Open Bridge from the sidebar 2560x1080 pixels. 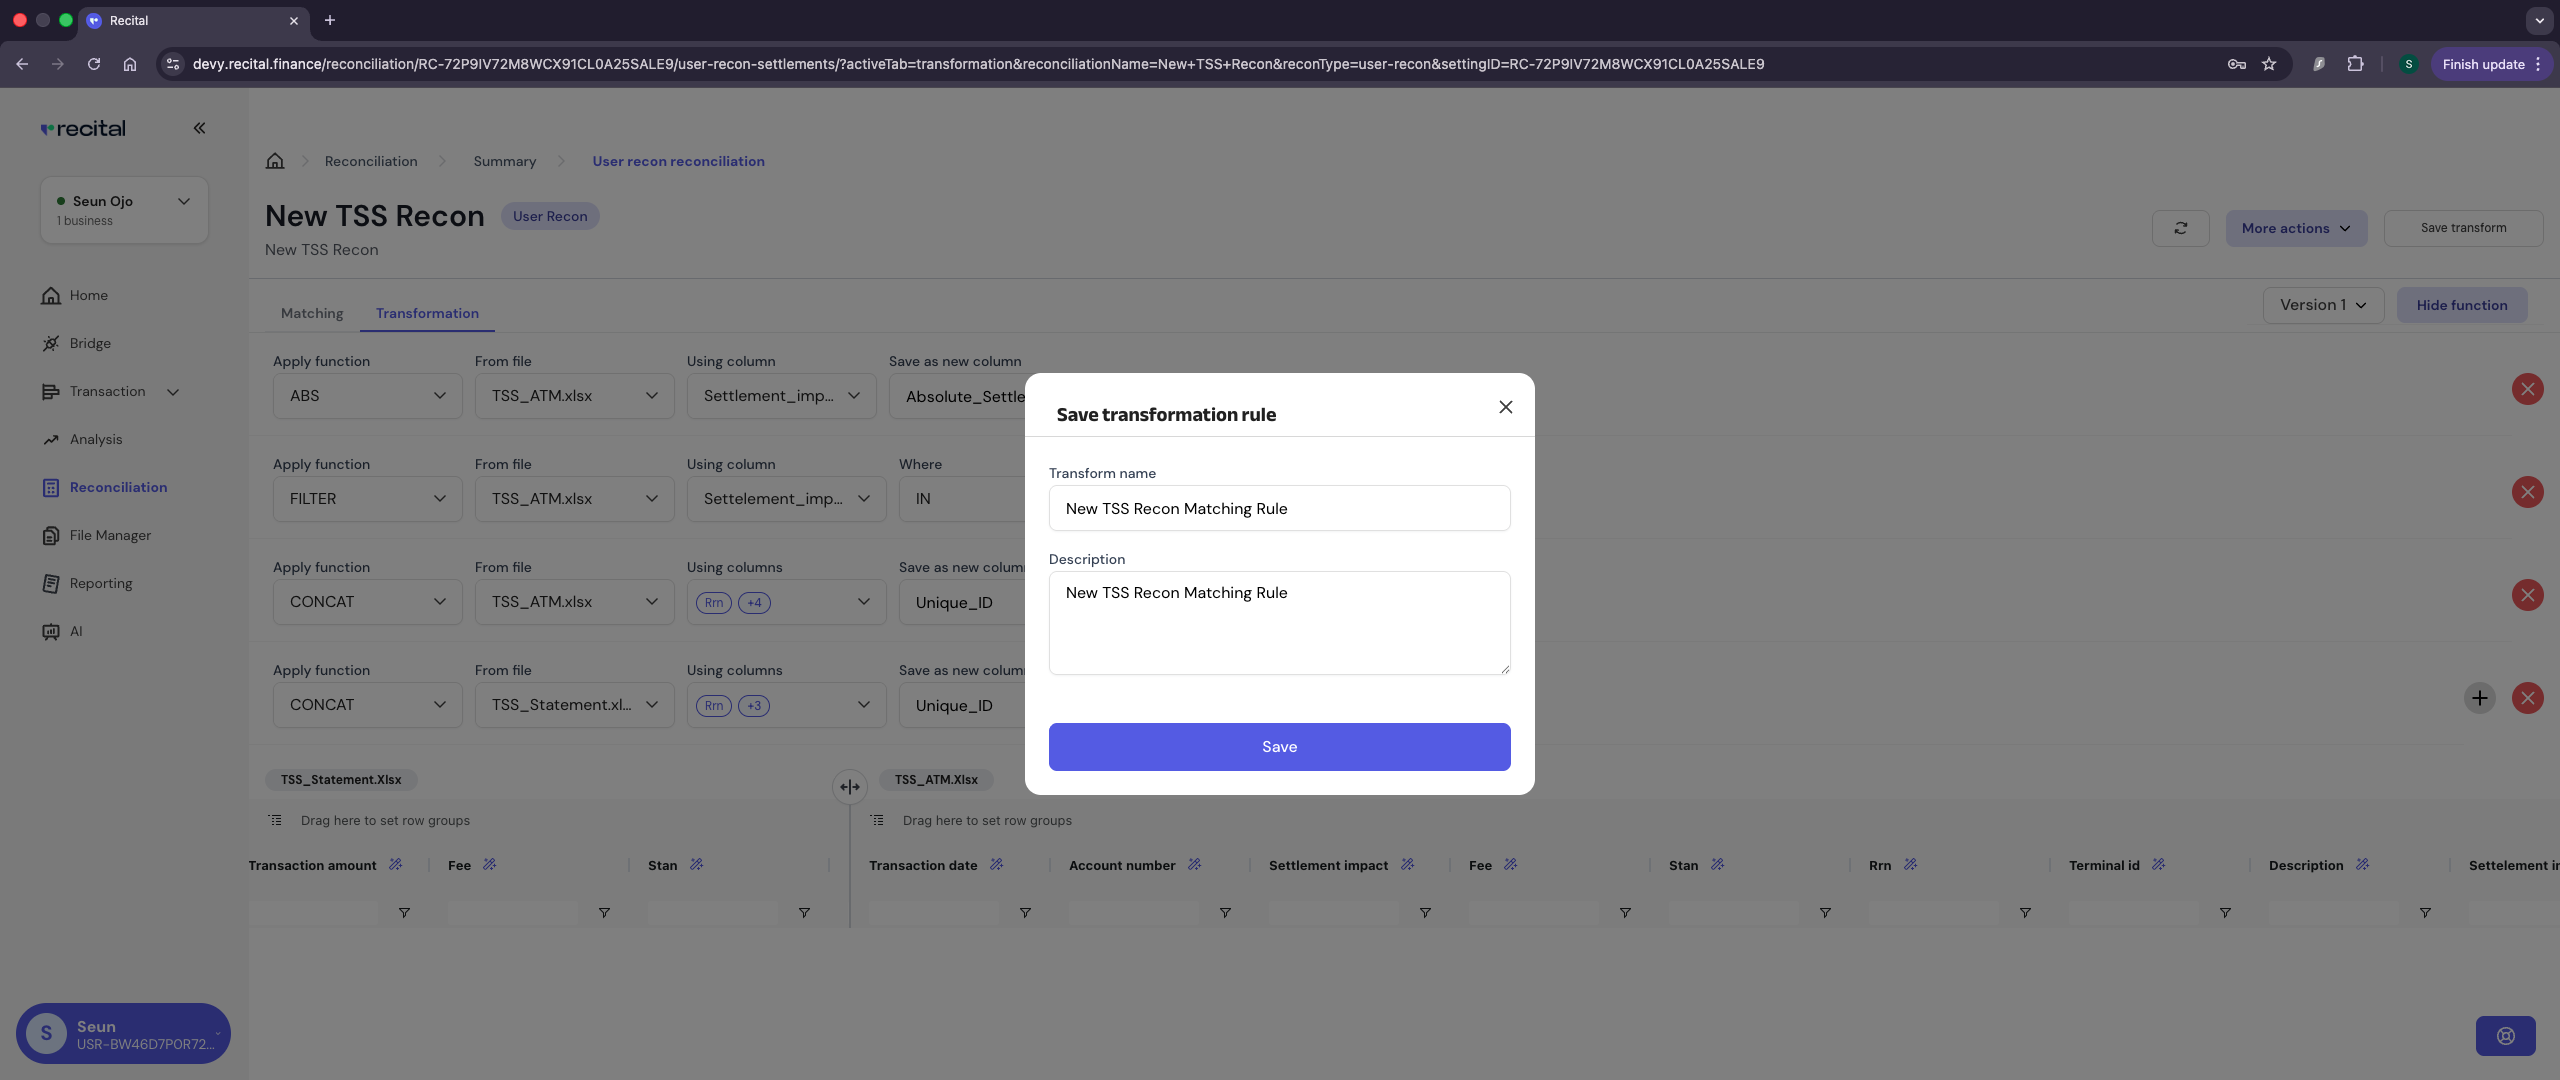pos(90,343)
